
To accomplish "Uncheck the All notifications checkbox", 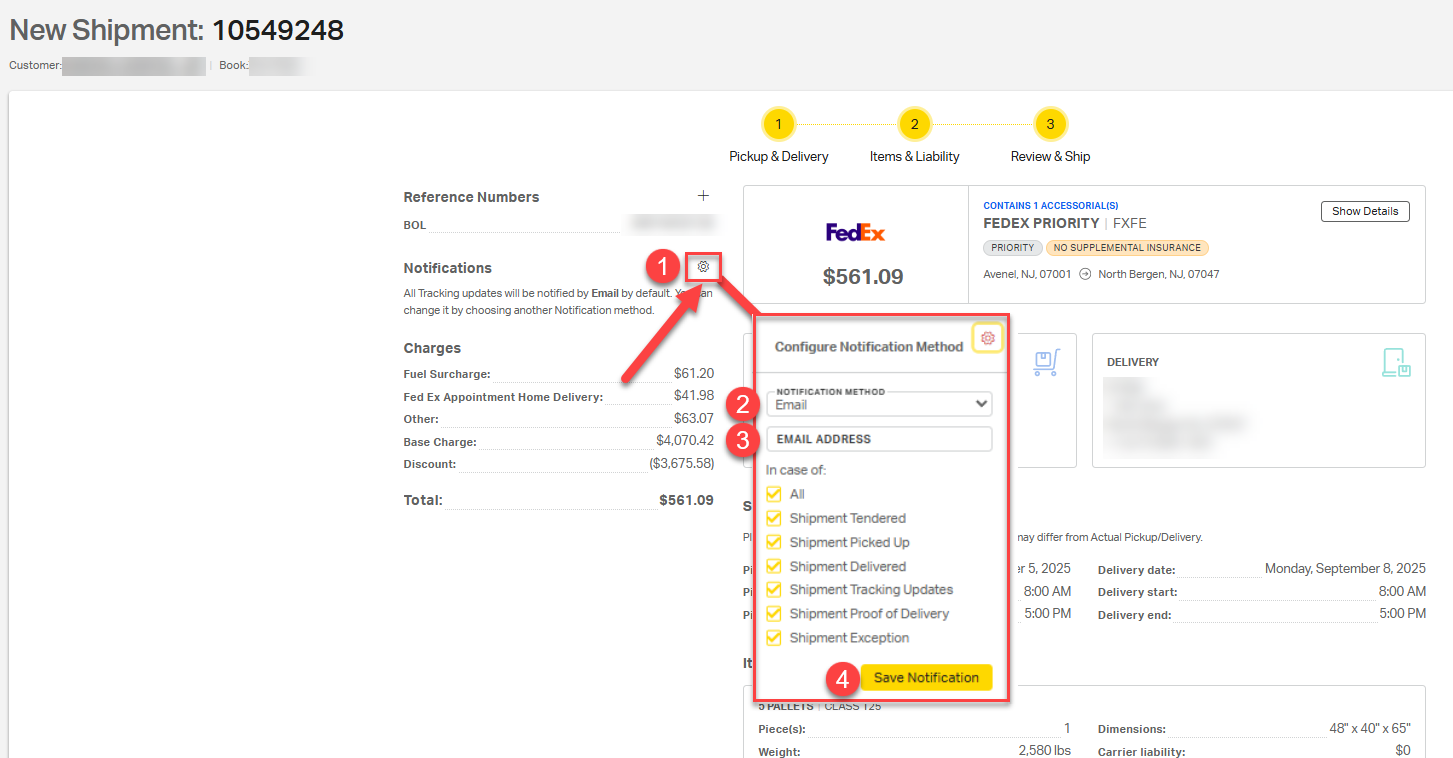I will coord(773,493).
